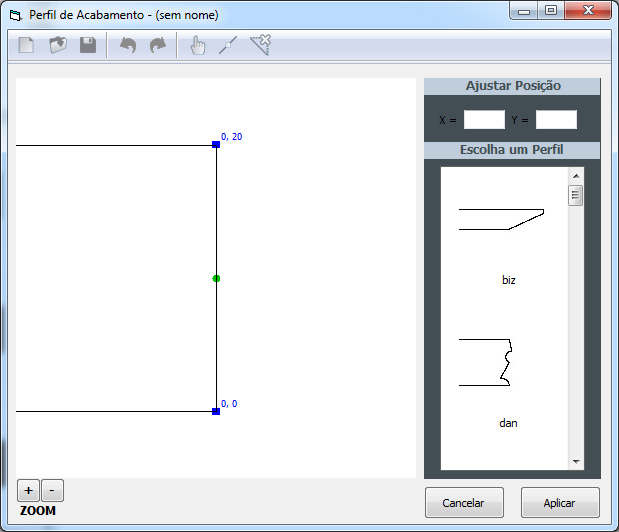Screen dimensions: 619x532
Task: Choose the dan profile thumbnail
Action: click(486, 362)
